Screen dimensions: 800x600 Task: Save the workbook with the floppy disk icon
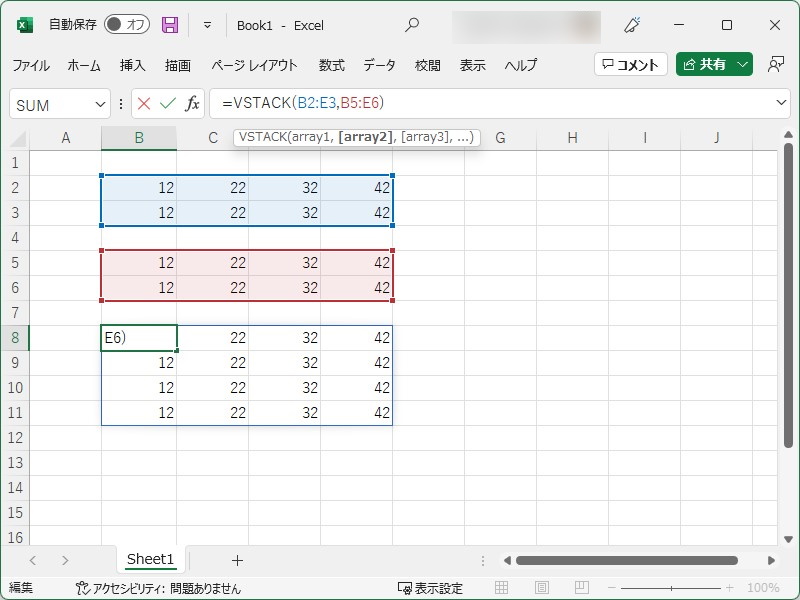[x=170, y=24]
